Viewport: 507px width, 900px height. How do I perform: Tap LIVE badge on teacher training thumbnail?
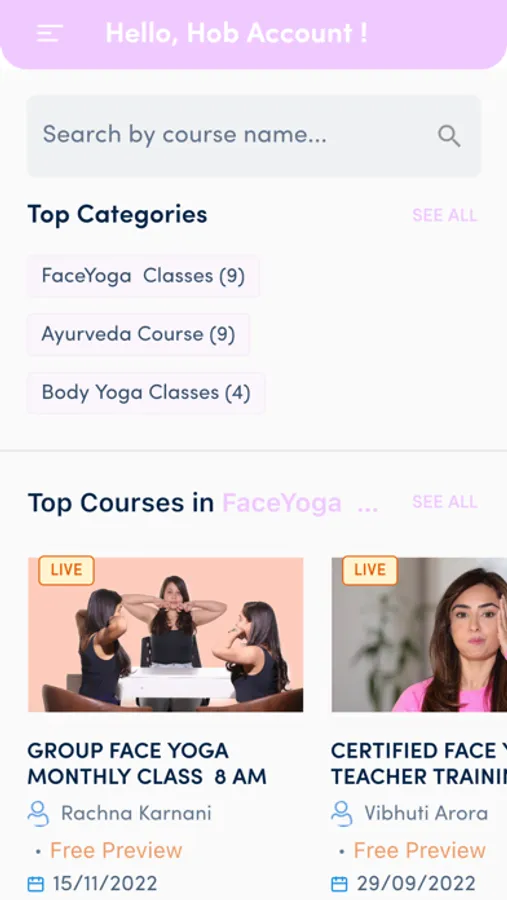370,570
